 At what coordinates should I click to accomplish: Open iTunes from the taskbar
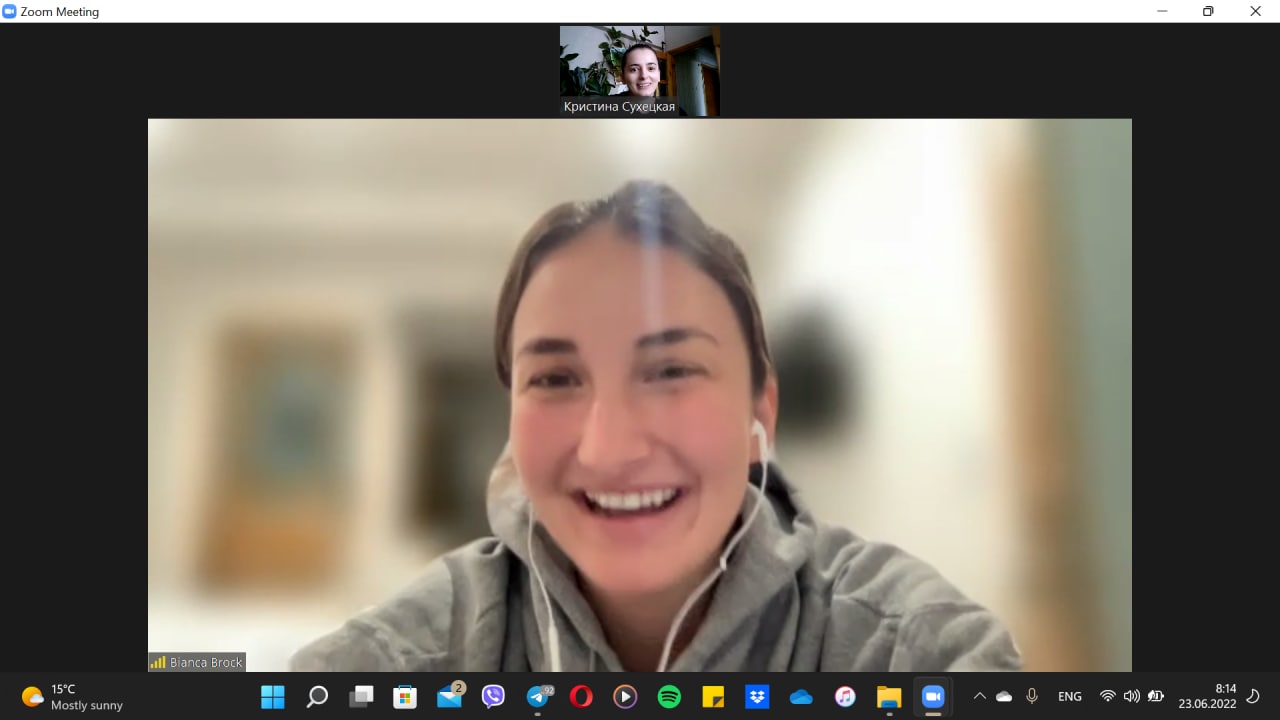tap(845, 697)
